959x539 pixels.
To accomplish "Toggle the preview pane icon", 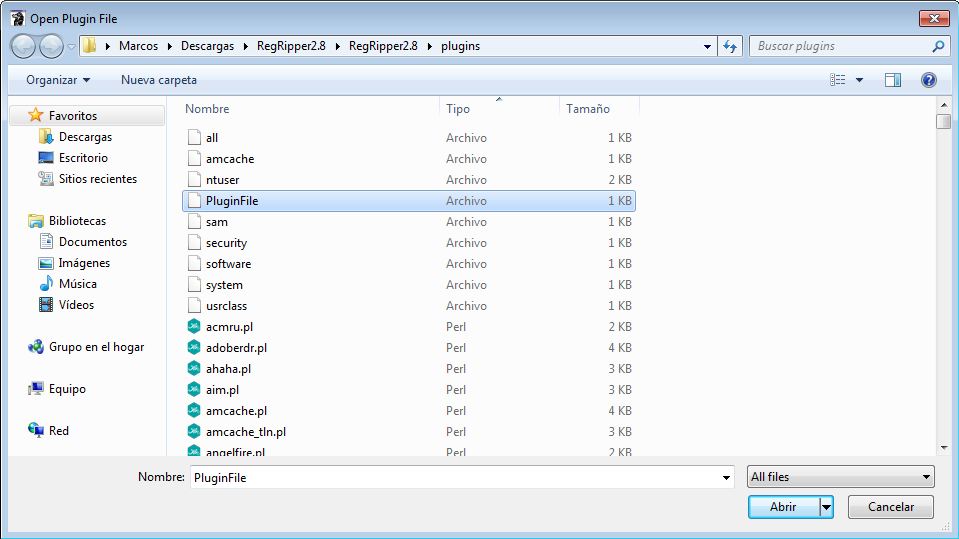I will tap(893, 80).
